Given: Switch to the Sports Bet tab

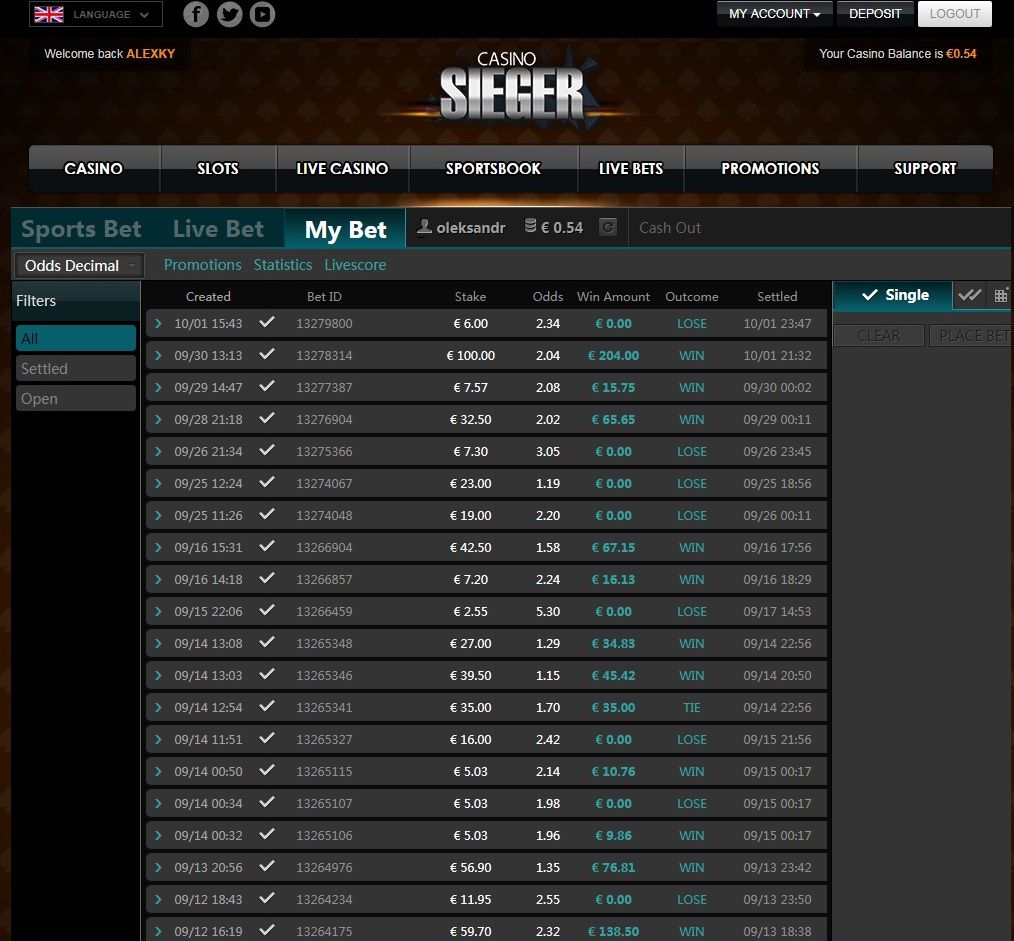Looking at the screenshot, I should click(x=81, y=229).
